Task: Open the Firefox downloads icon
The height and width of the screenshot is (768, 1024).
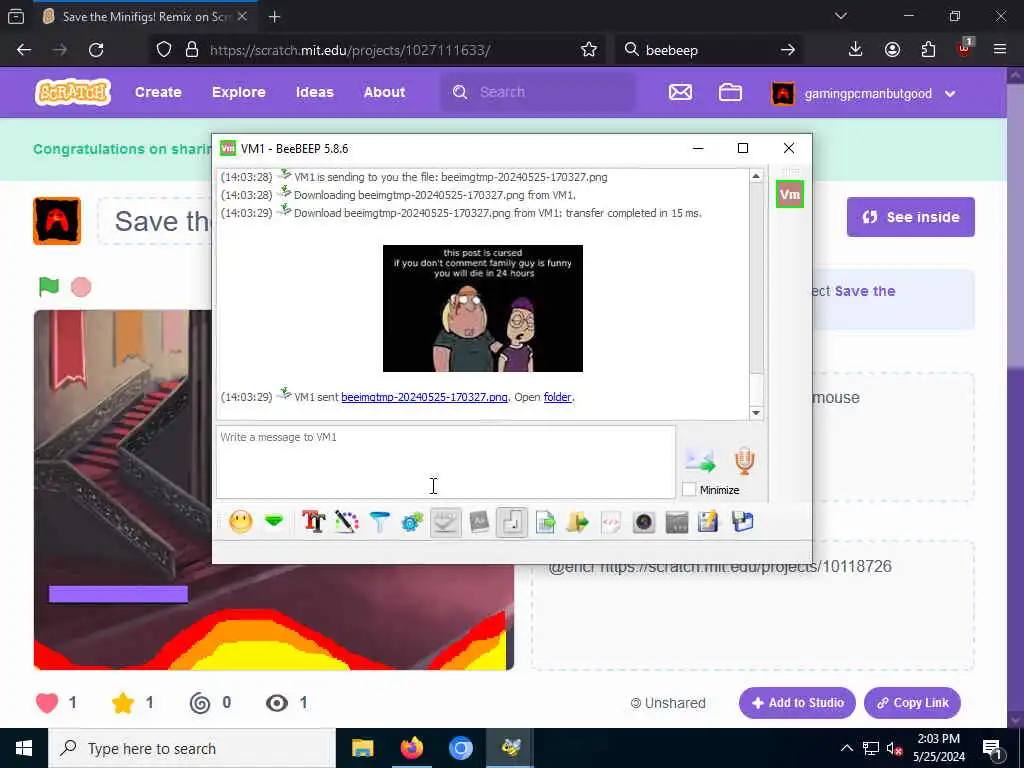Action: coord(856,50)
